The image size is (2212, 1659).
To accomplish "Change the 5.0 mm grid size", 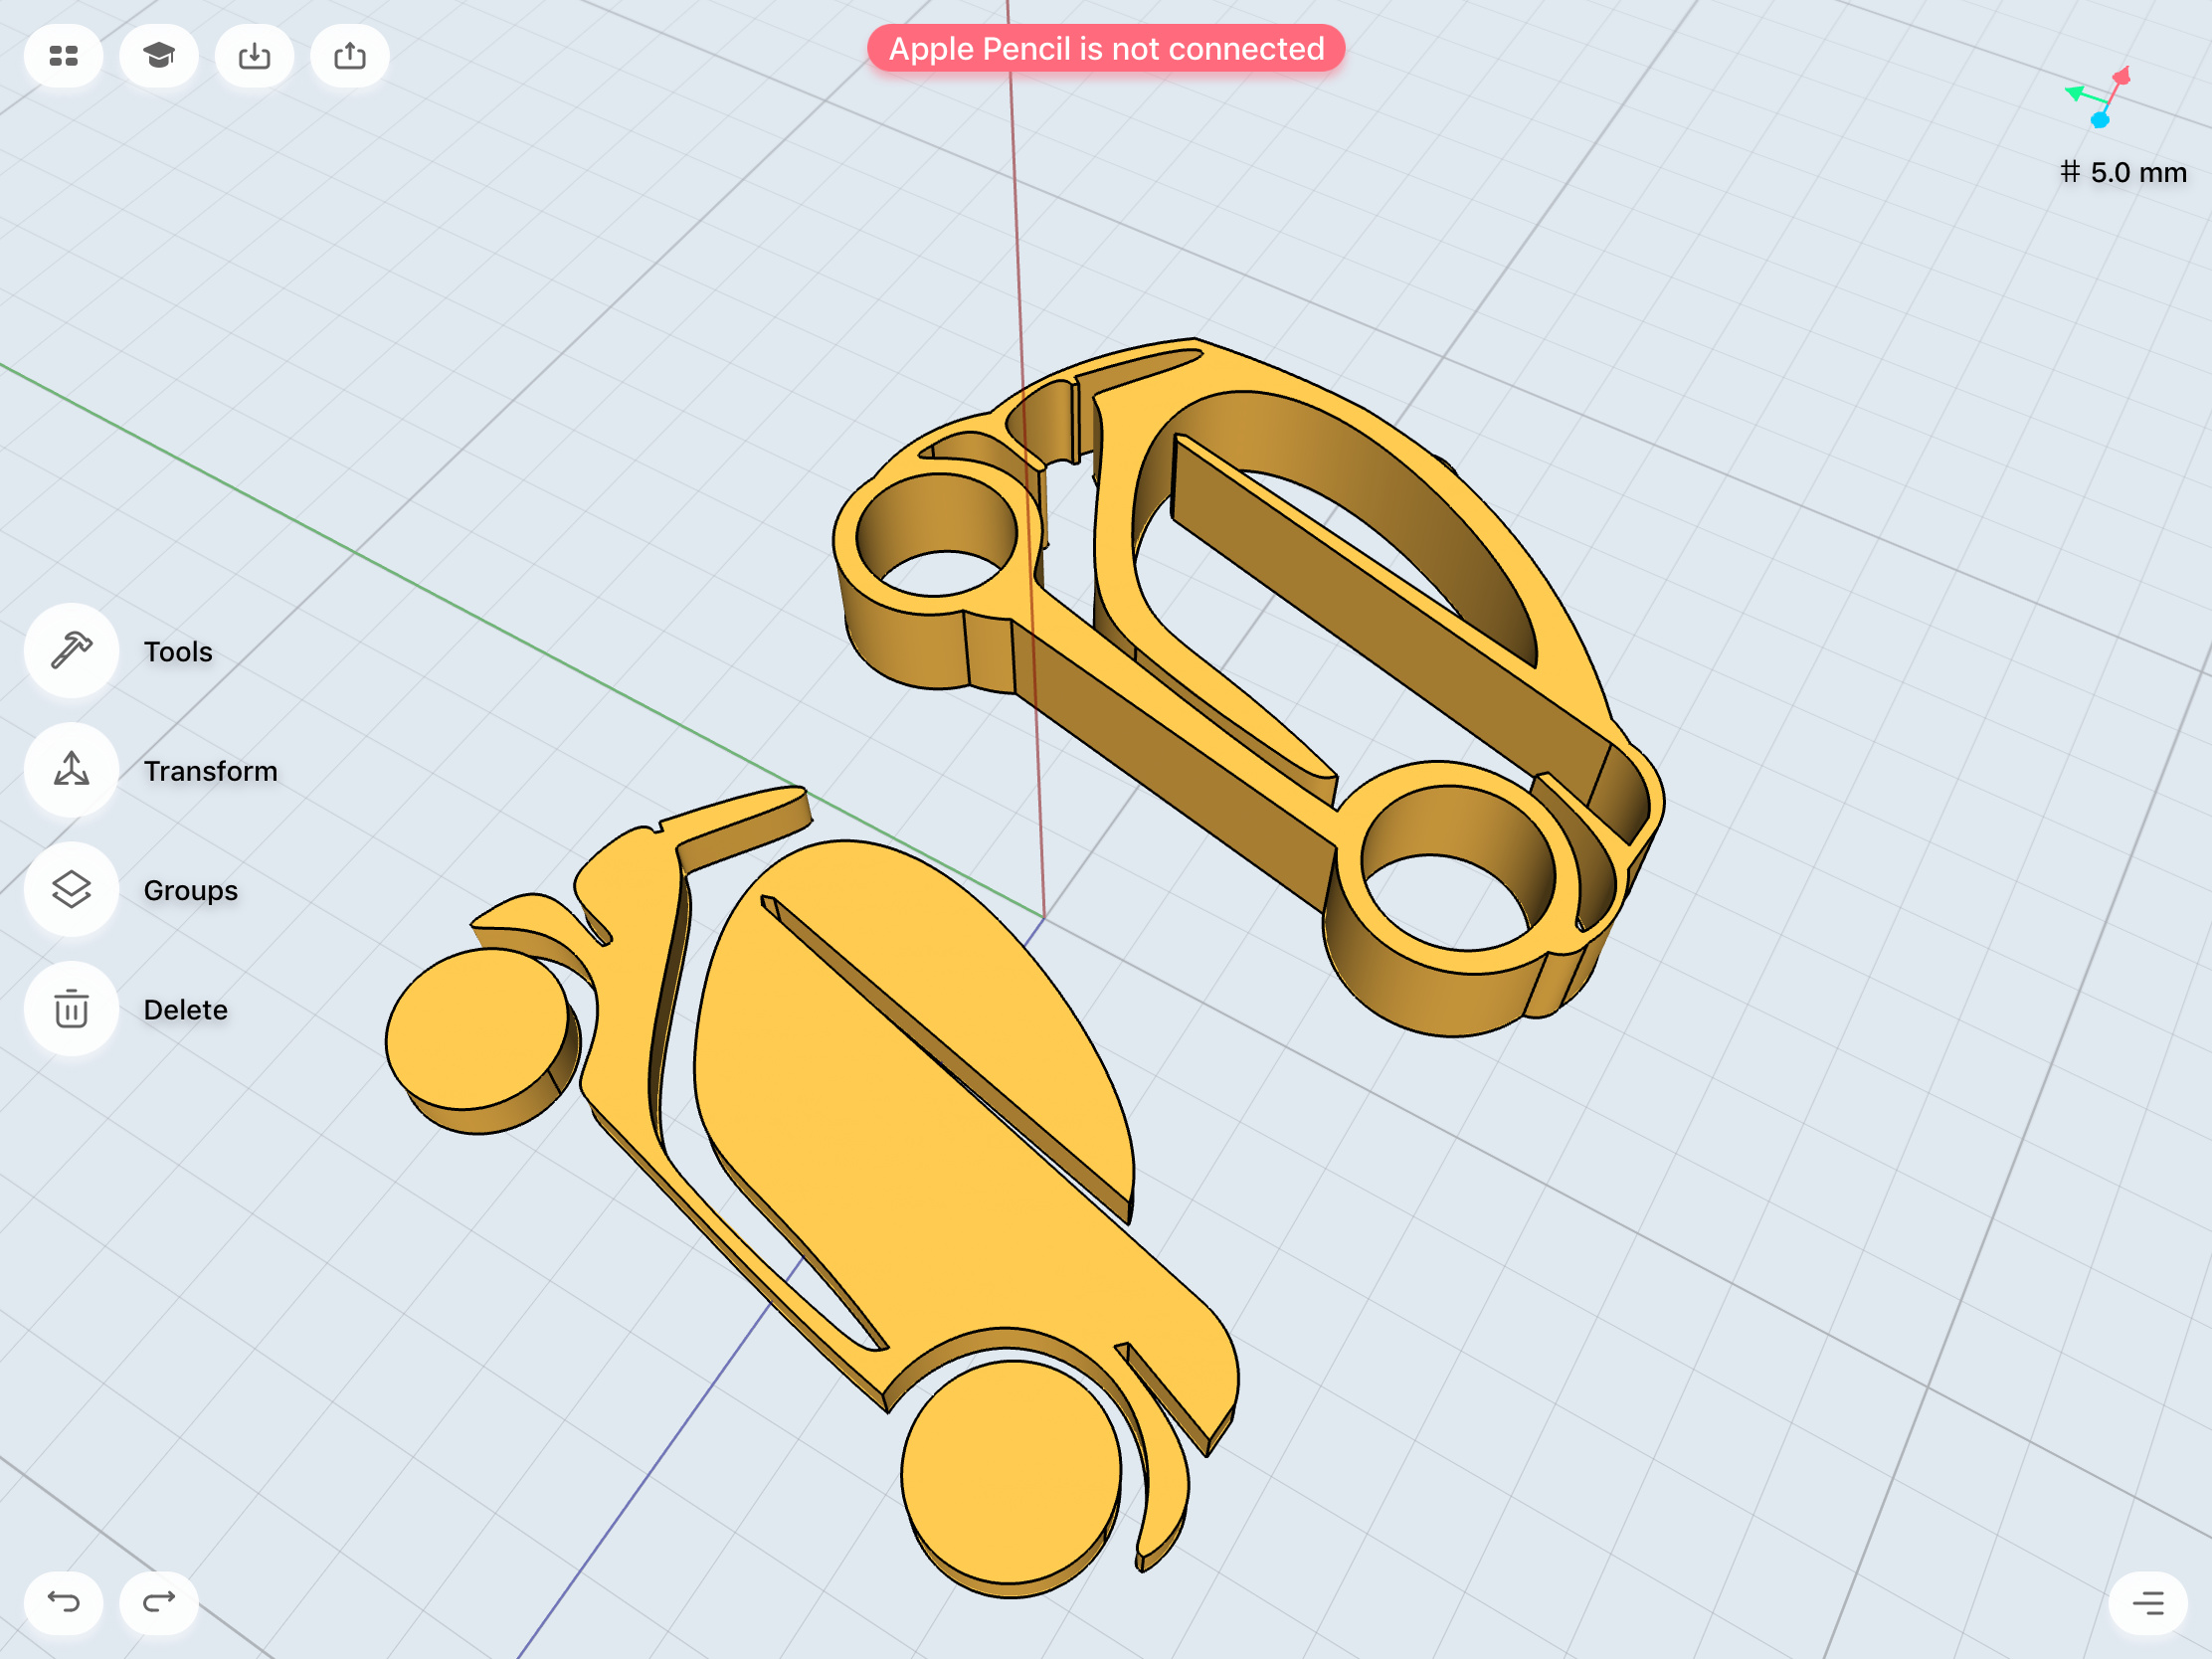I will pos(2123,172).
